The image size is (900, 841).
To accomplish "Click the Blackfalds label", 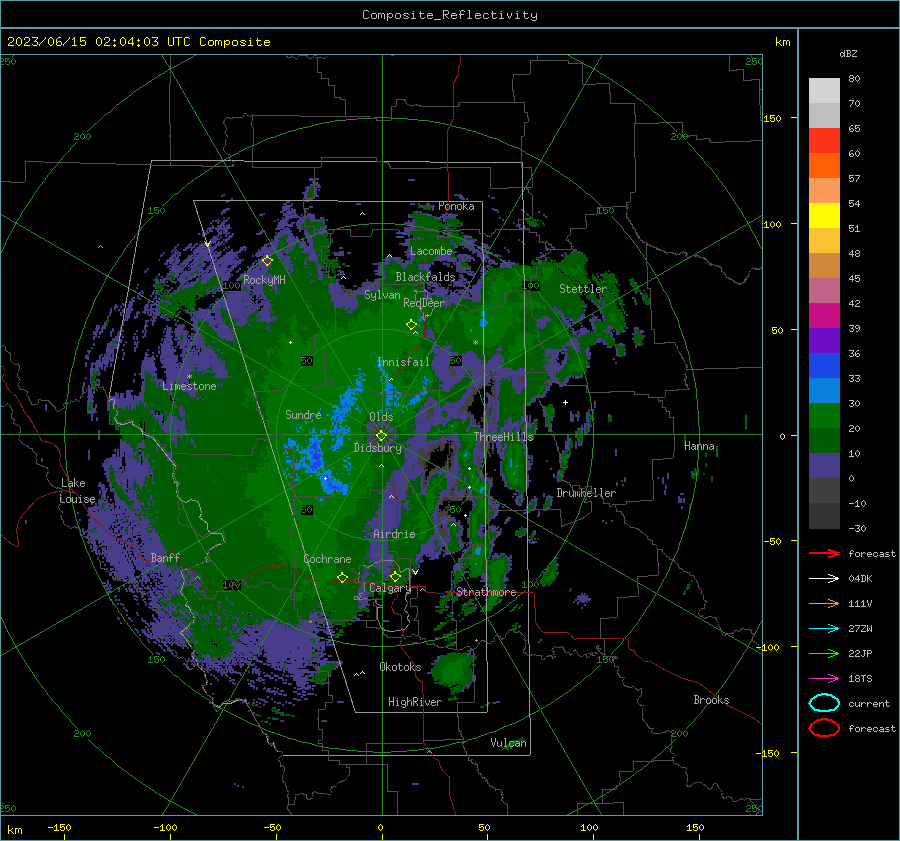I will (x=425, y=277).
